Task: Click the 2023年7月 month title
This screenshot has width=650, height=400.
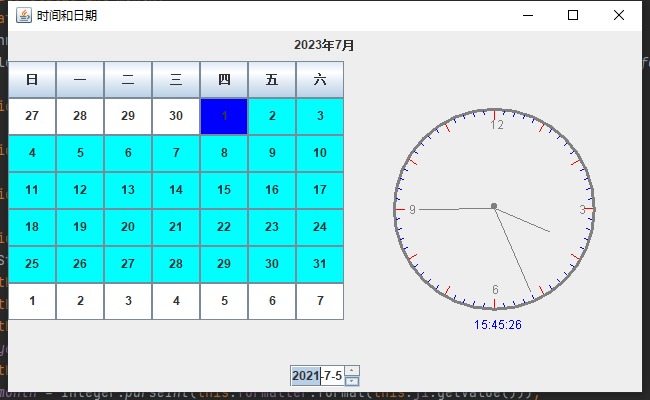Action: pos(324,45)
